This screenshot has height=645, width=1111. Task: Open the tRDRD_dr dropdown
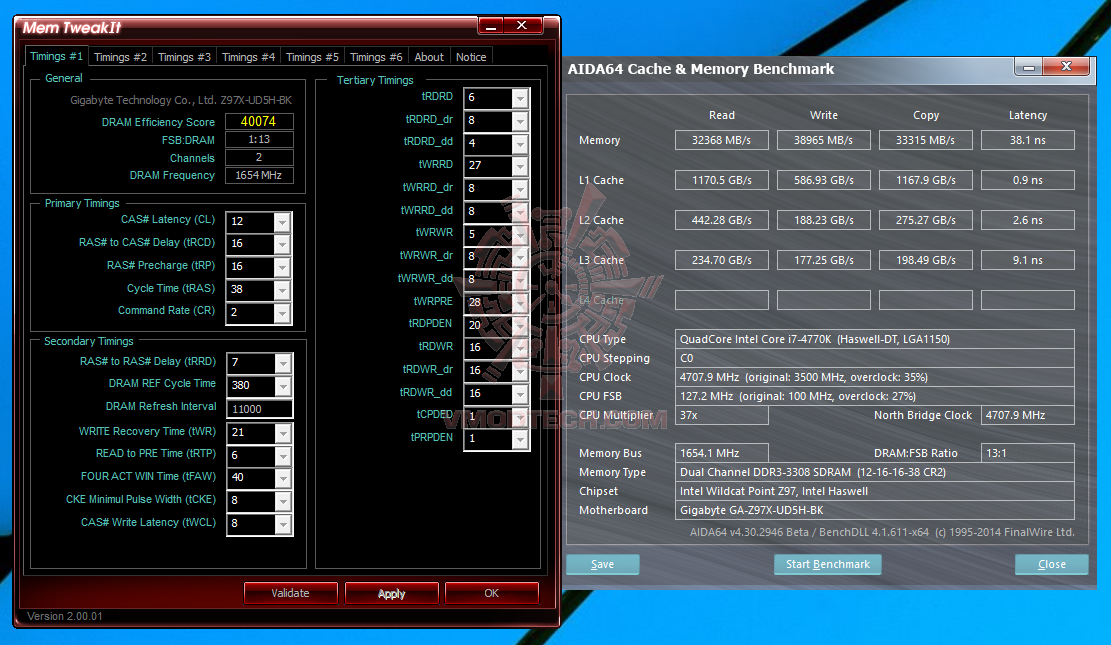tap(520, 120)
